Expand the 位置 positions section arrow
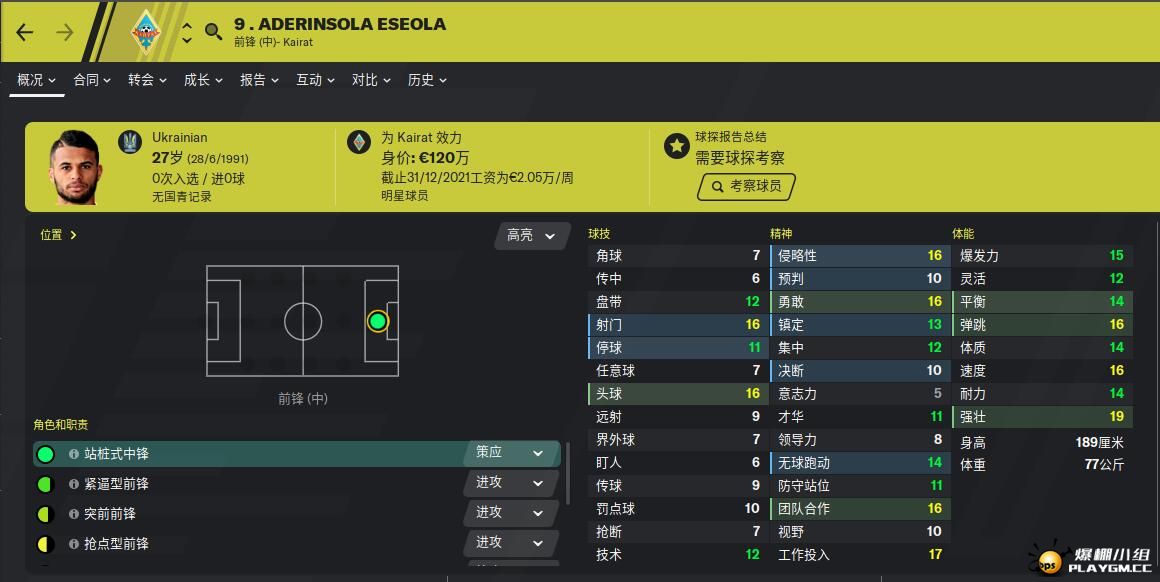 73,235
